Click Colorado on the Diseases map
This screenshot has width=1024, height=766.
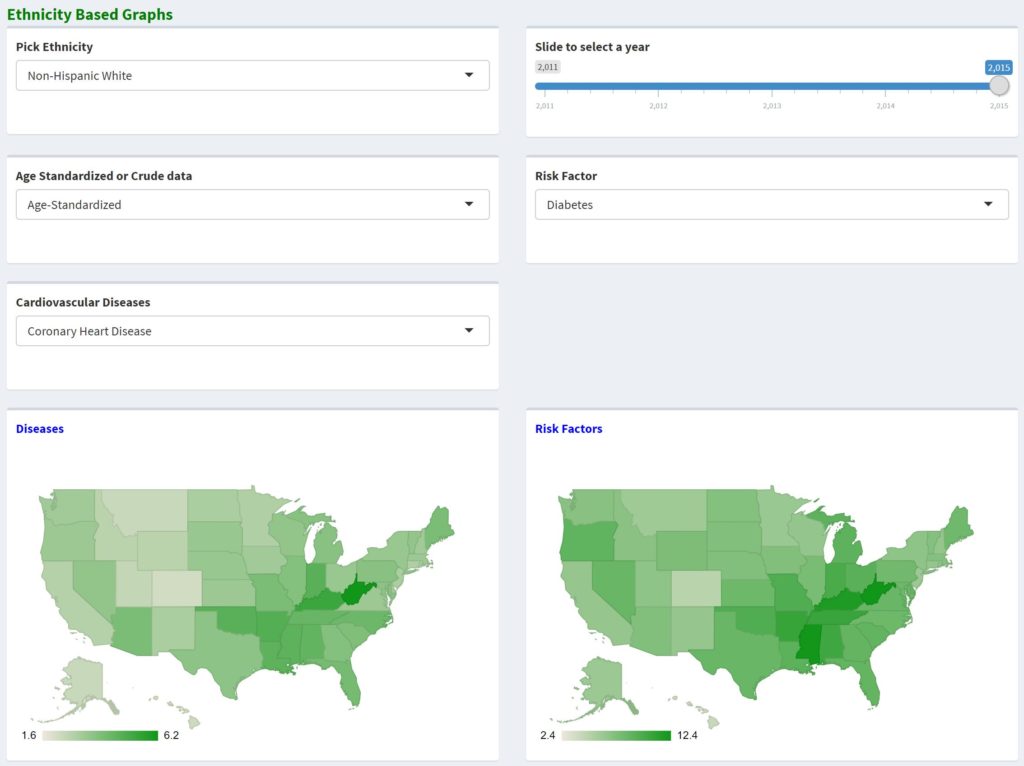(177, 588)
